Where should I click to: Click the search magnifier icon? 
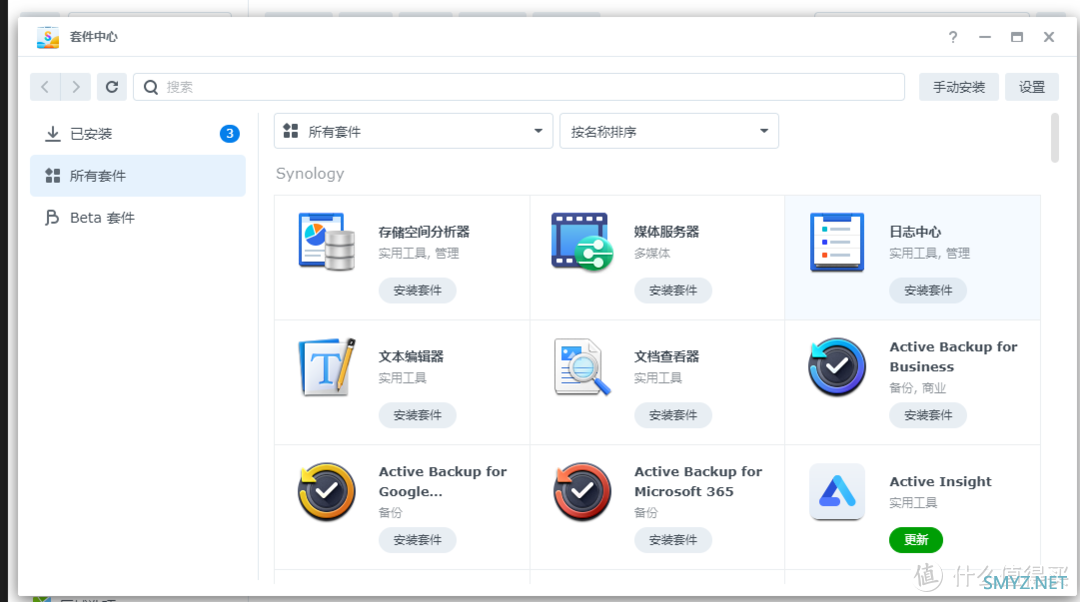point(151,87)
